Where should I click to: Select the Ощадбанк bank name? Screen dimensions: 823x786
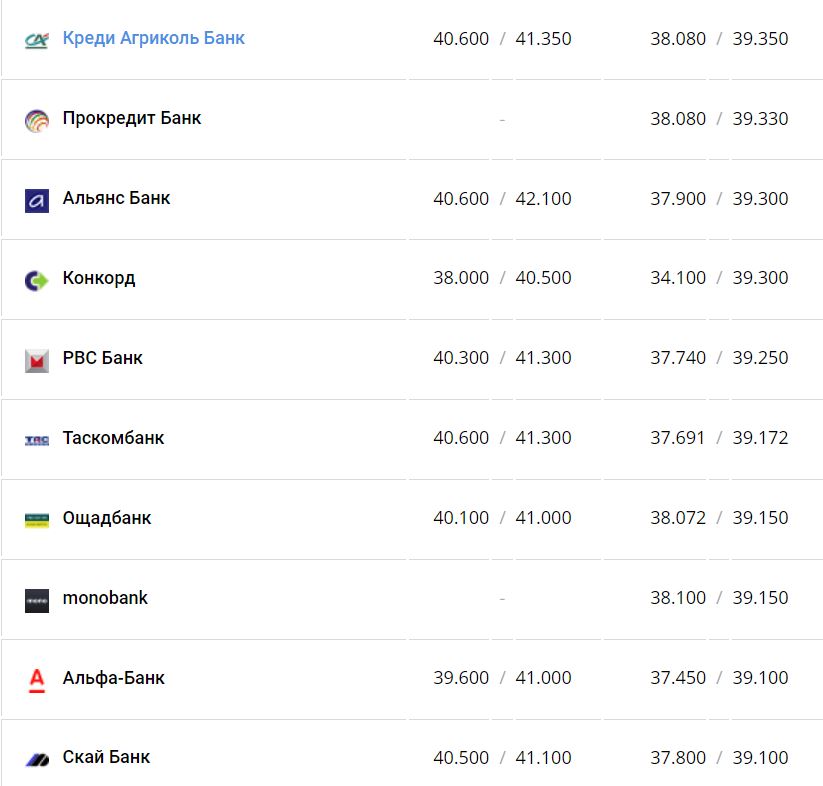pos(107,518)
